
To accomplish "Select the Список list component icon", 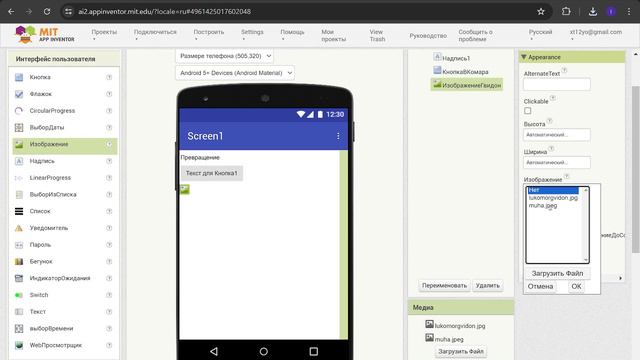I will (x=19, y=211).
